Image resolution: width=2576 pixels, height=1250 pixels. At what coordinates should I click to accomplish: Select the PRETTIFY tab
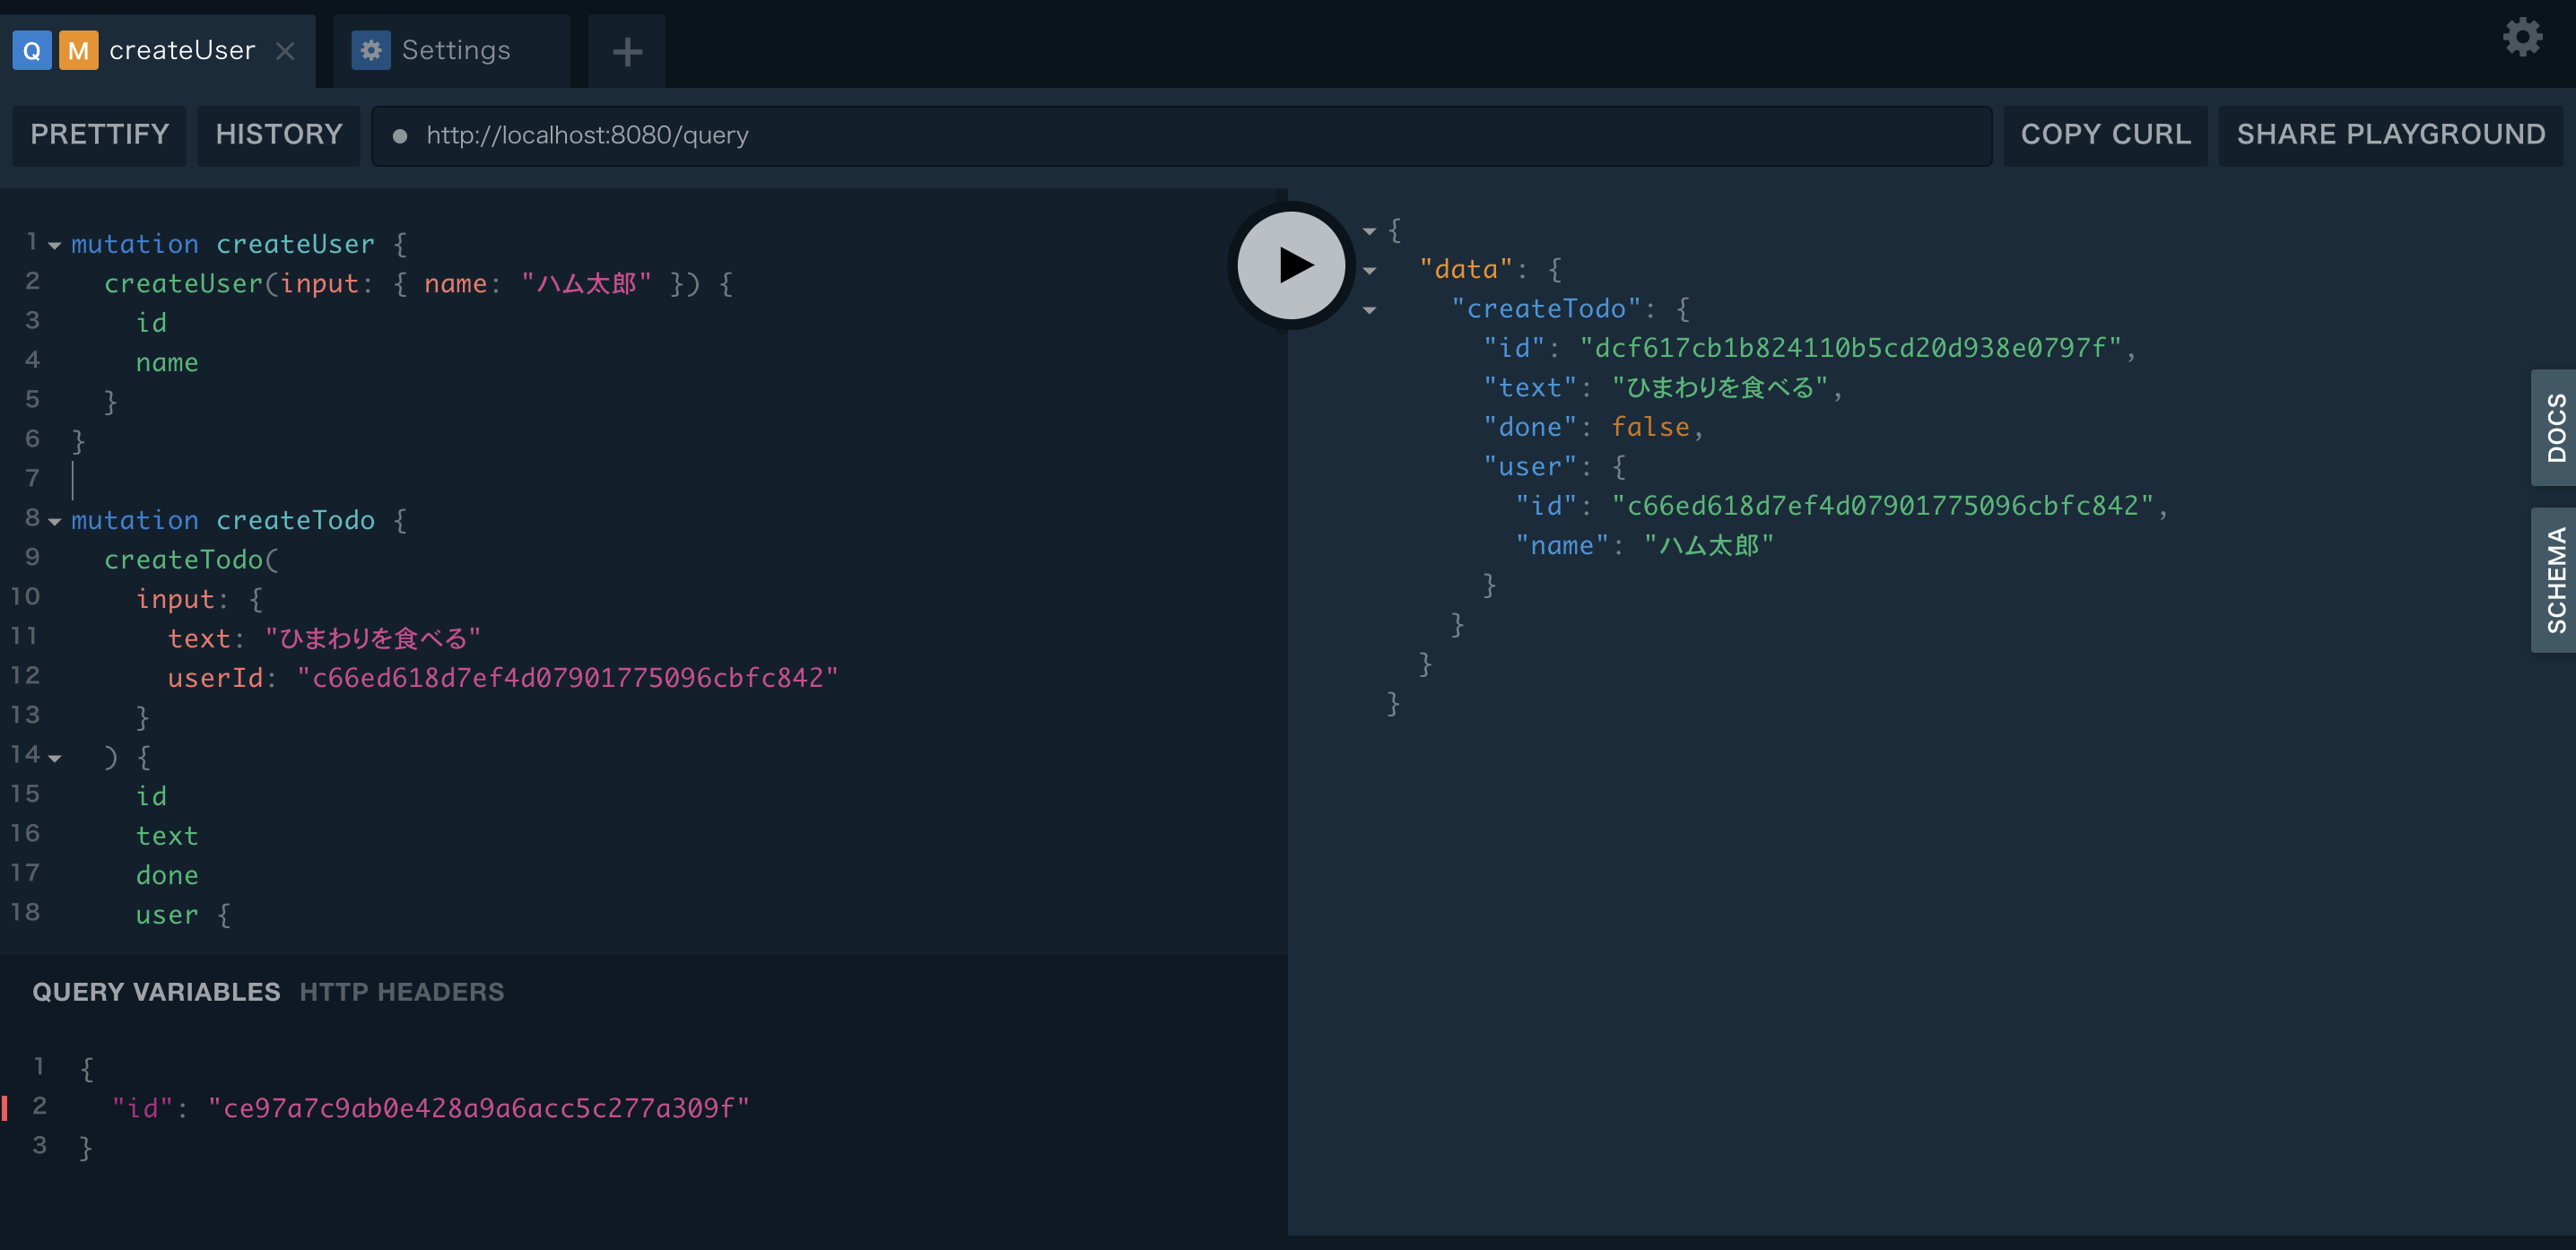tap(100, 135)
